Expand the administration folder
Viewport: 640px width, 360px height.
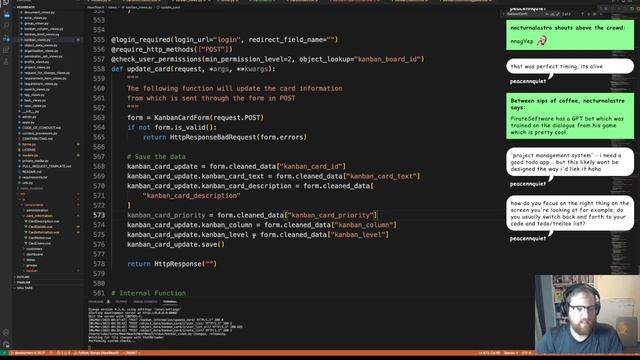tap(37, 210)
